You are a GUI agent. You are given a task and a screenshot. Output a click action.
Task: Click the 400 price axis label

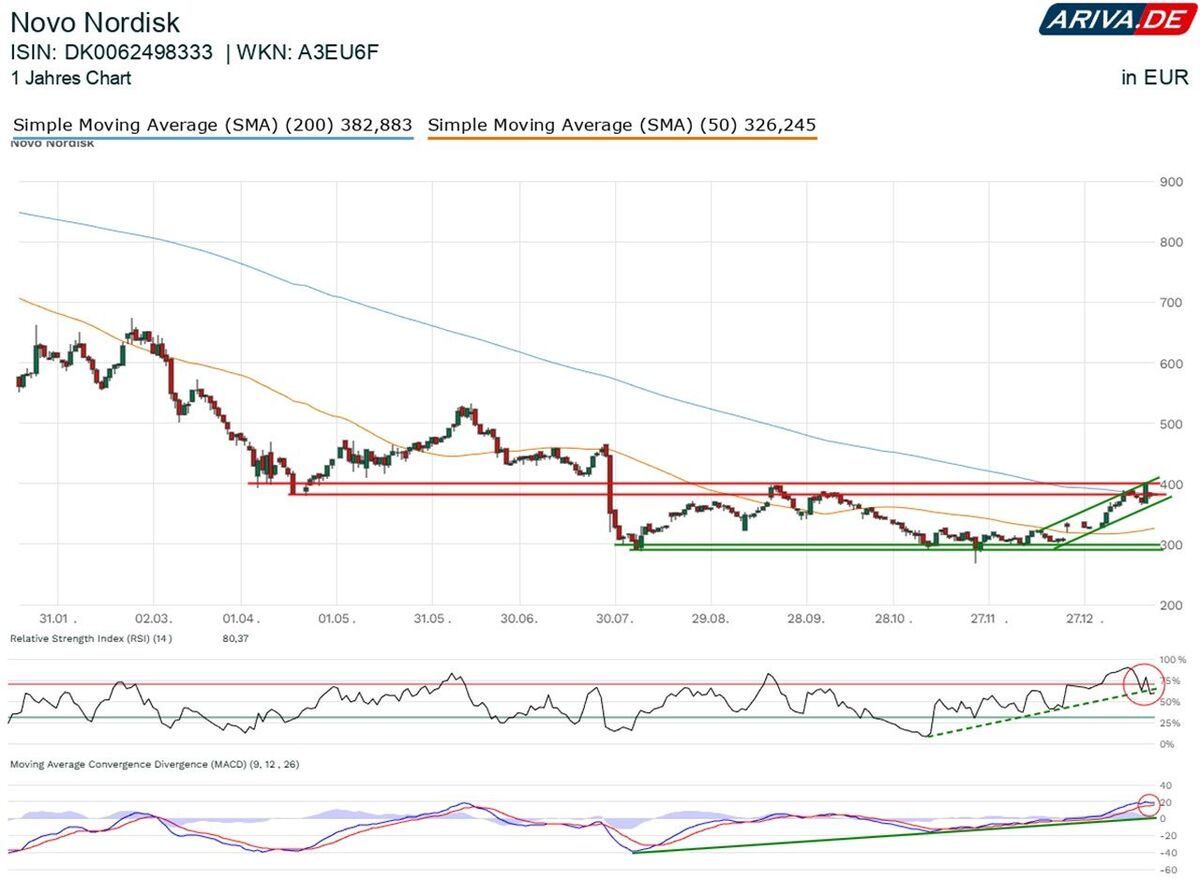point(1172,484)
